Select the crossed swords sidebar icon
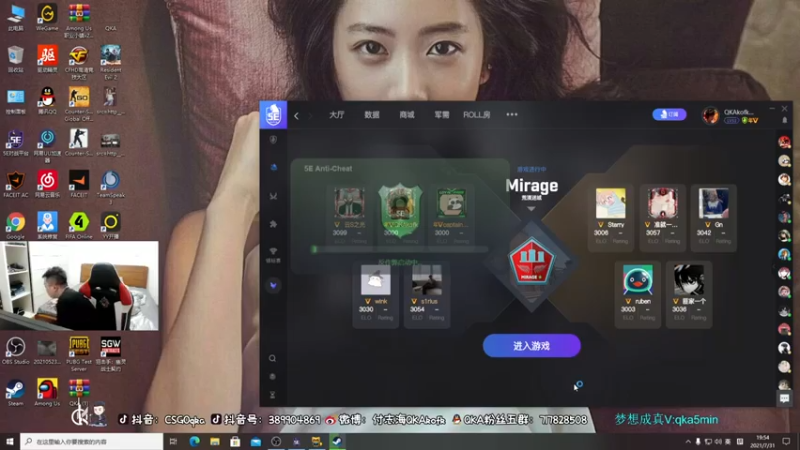The image size is (800, 450). click(x=273, y=196)
